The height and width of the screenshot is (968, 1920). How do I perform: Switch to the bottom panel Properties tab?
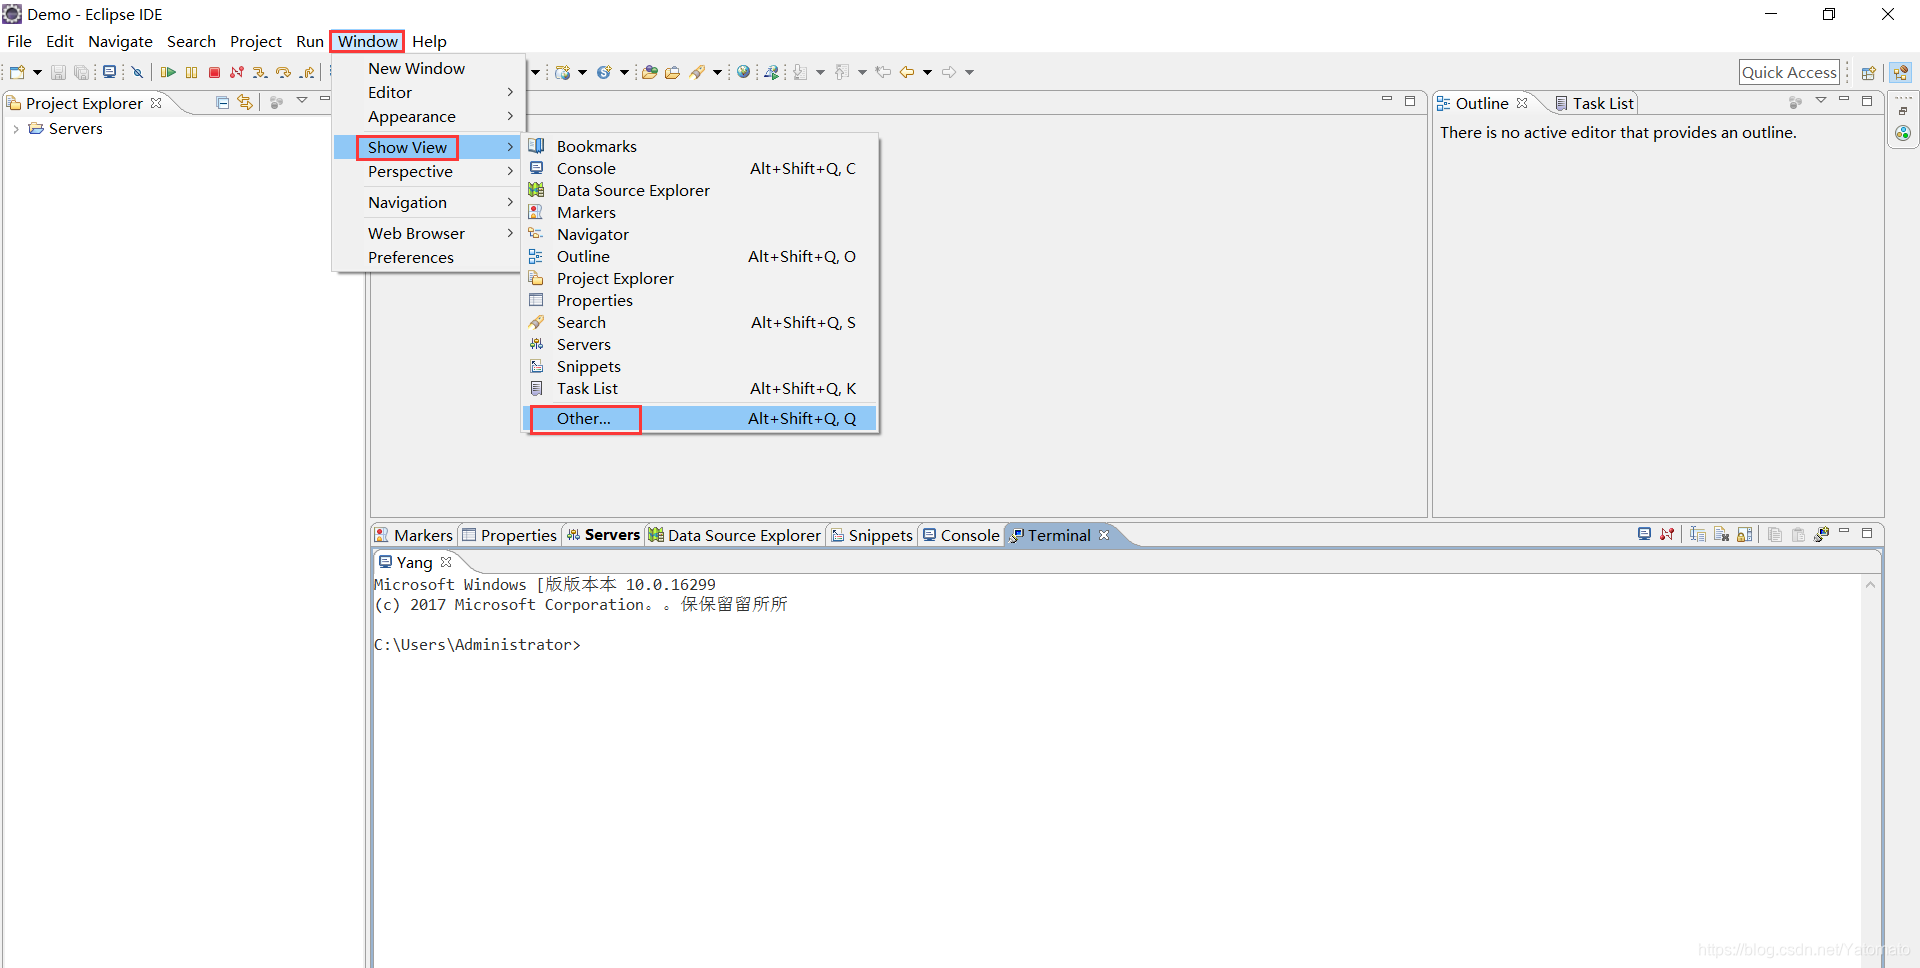(510, 535)
